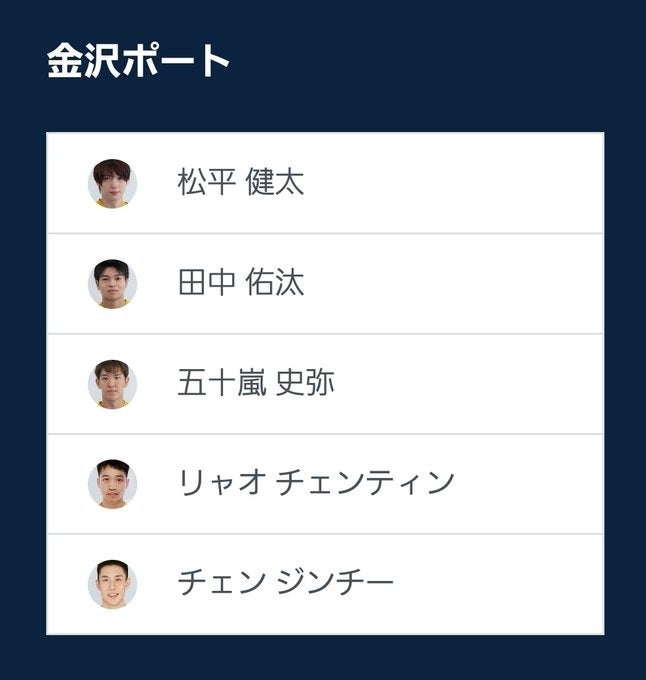The image size is (646, 680).
Task: Open the profile photo for 田中 佑汰
Action: (112, 283)
